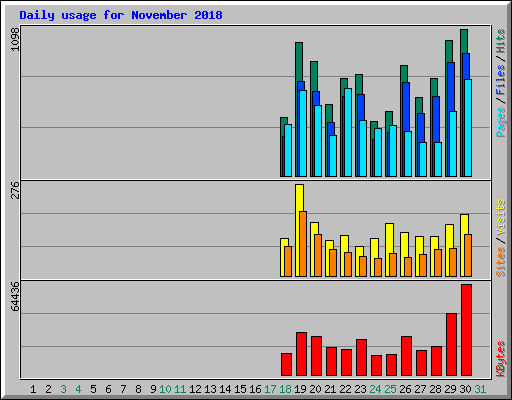
Task: Click the 1098 hits axis value
Action: coord(15,39)
